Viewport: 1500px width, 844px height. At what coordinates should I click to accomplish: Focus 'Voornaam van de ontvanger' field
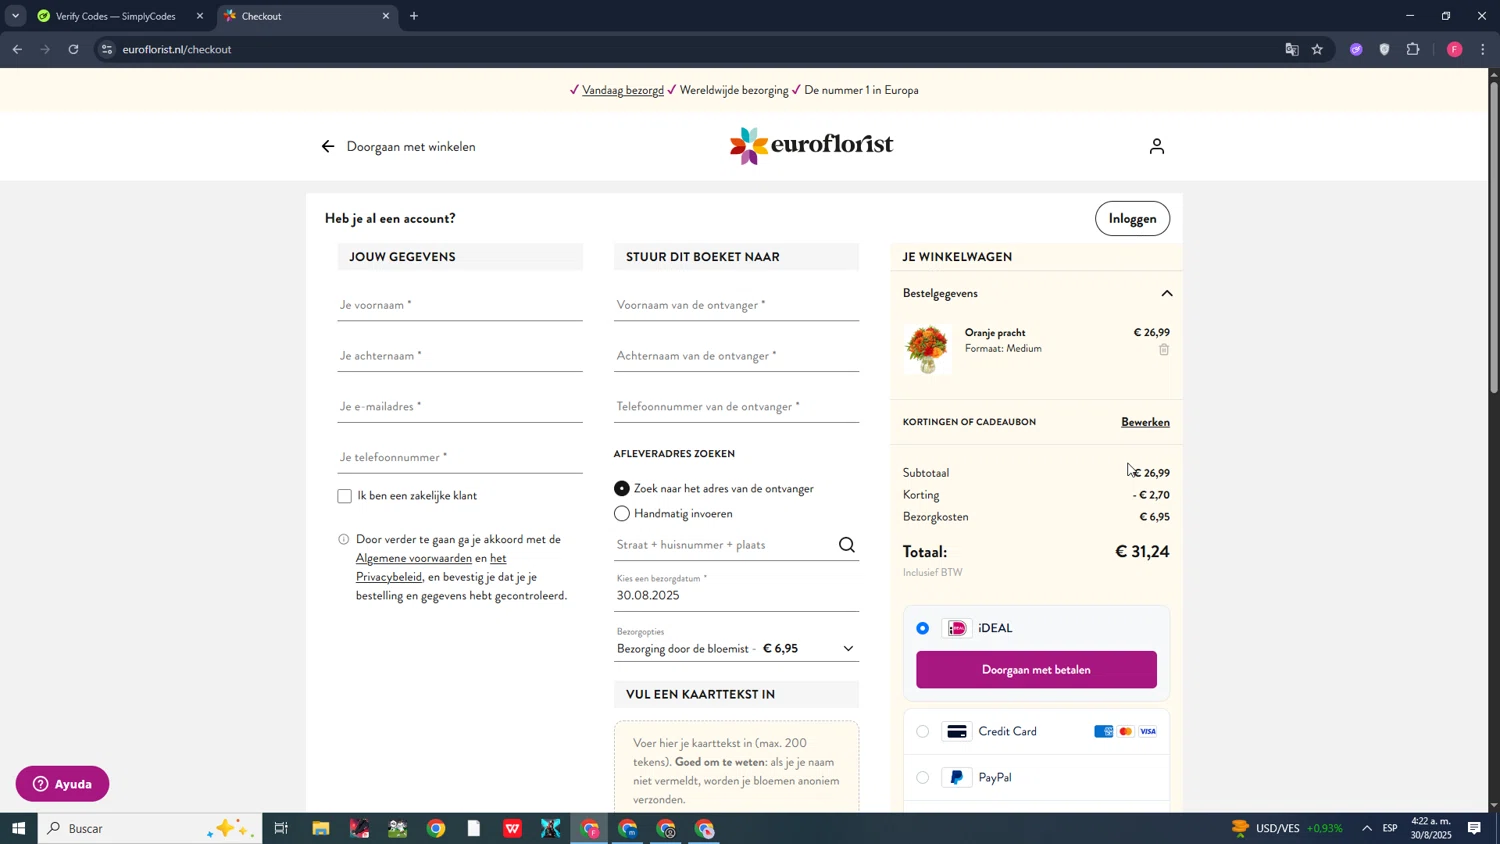tap(736, 305)
